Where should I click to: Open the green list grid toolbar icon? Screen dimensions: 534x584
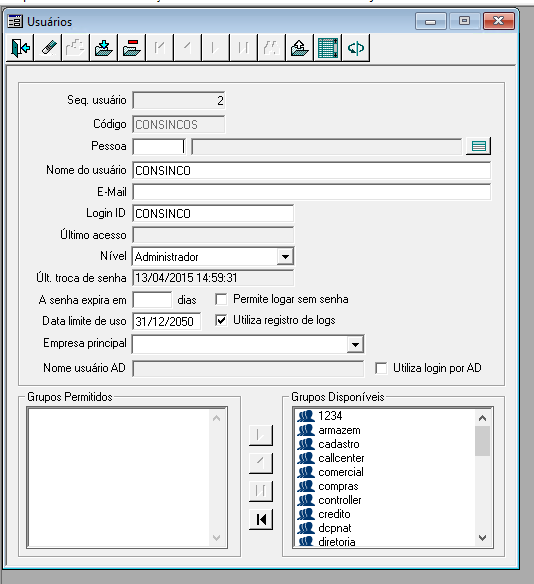pyautogui.click(x=328, y=48)
